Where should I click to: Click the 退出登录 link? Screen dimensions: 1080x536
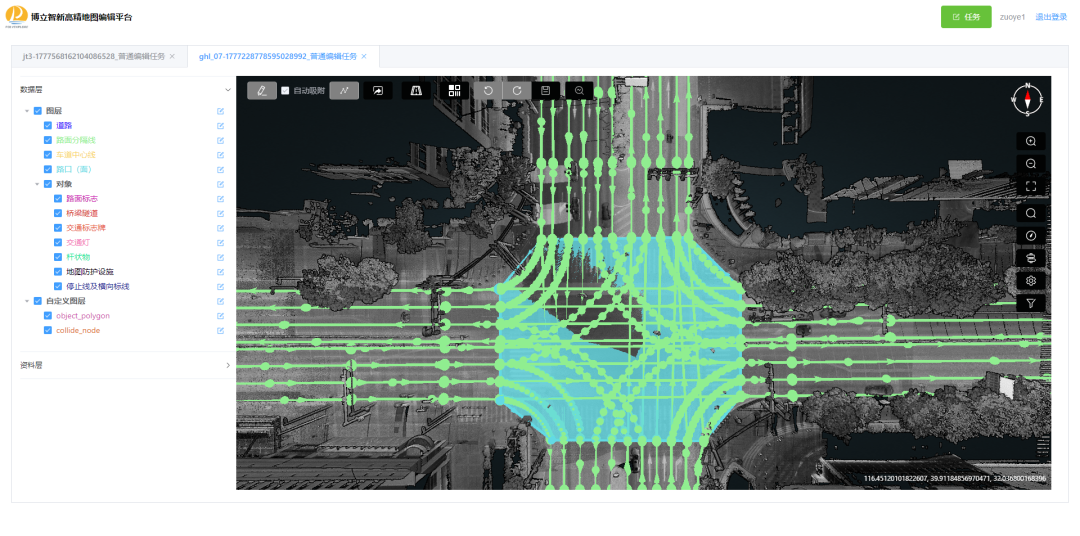(1050, 17)
